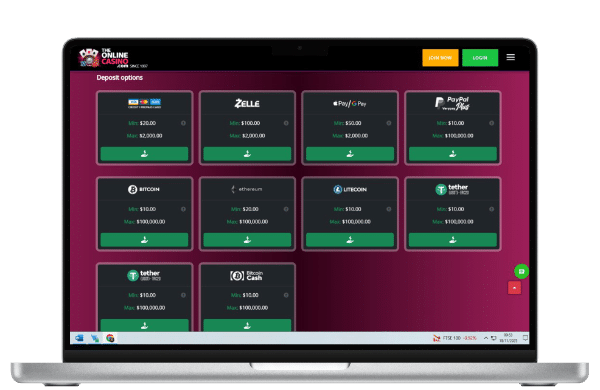The image size is (600, 390).
Task: Open info icon on the Bitcoin Cash card
Action: (286, 295)
